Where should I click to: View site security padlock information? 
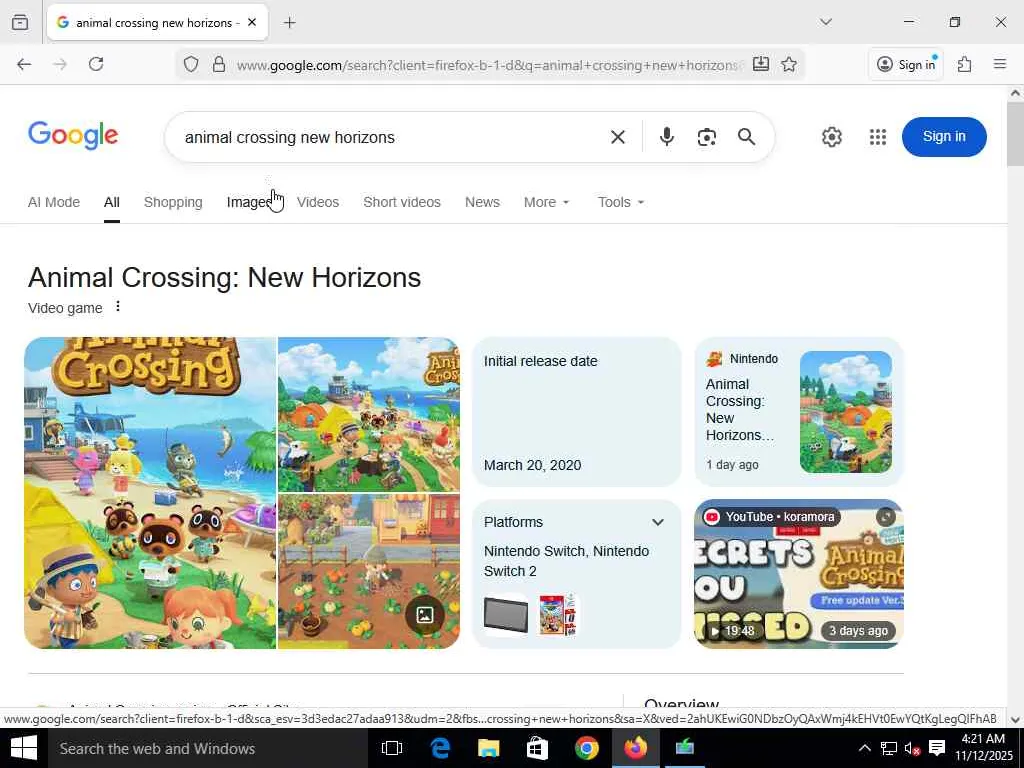coord(219,64)
